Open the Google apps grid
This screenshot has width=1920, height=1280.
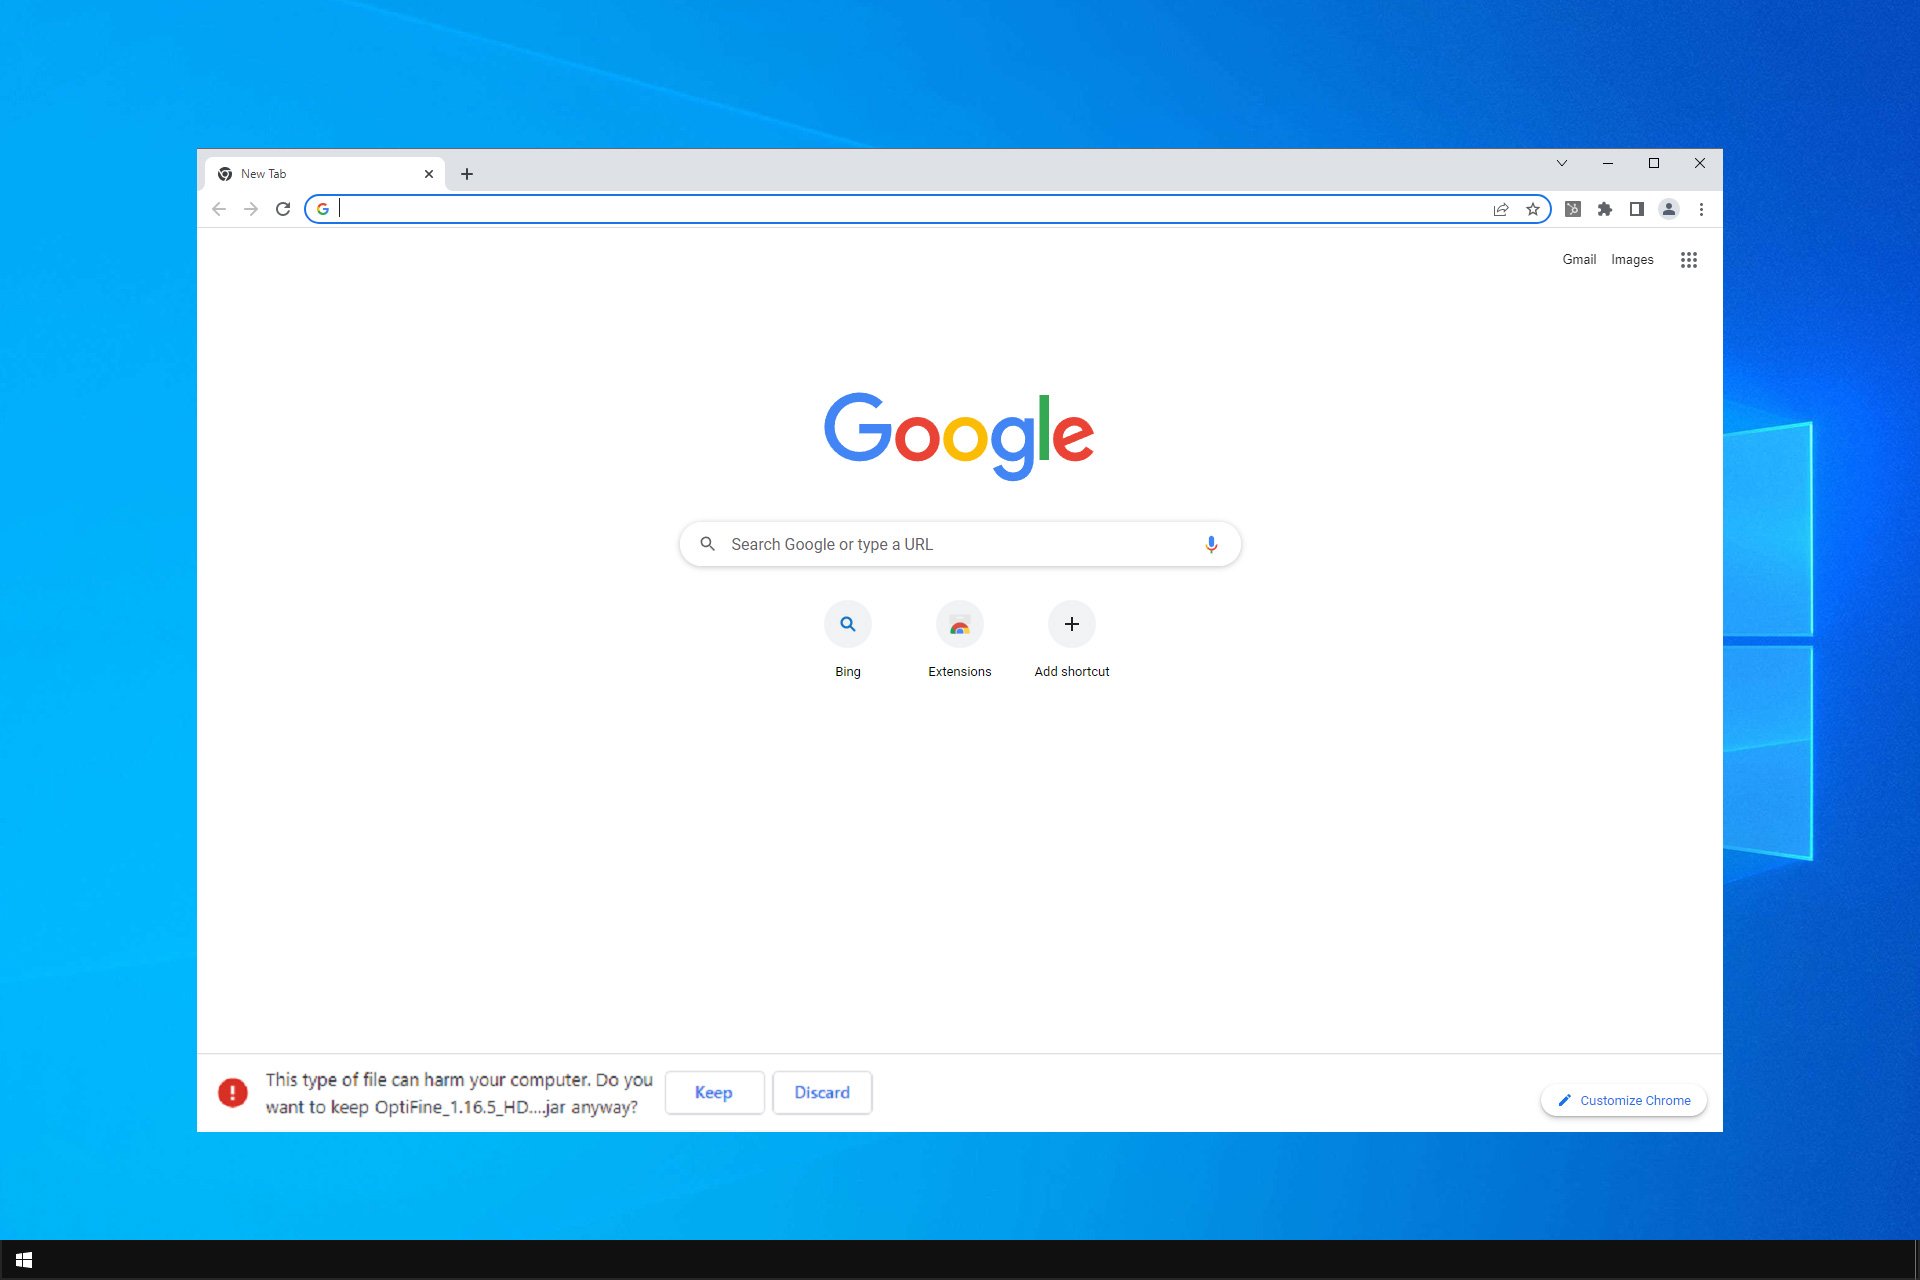point(1689,260)
